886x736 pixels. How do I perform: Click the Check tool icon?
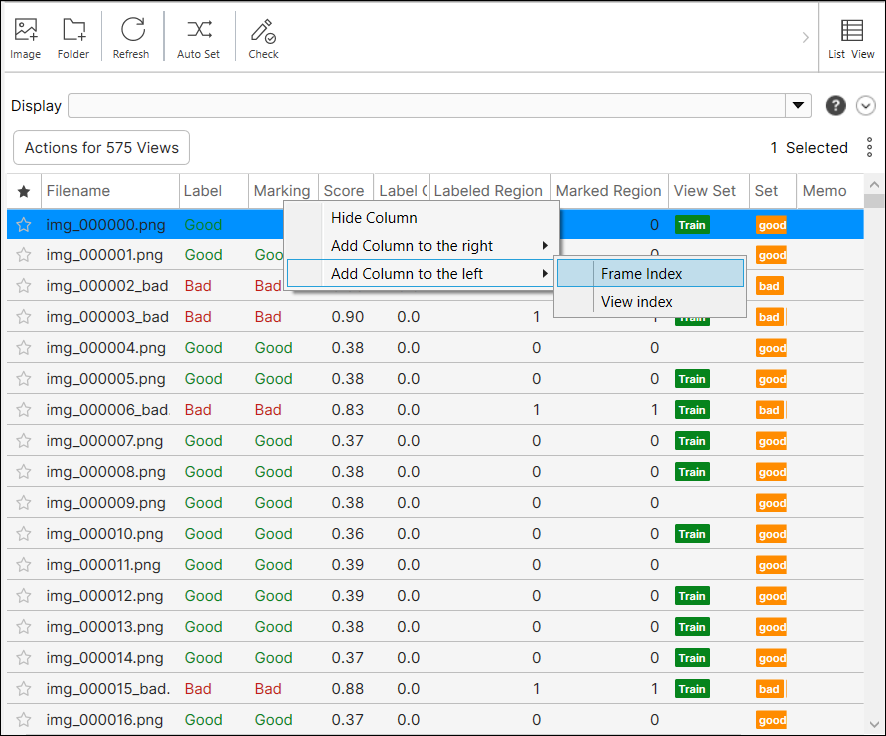pos(263,31)
